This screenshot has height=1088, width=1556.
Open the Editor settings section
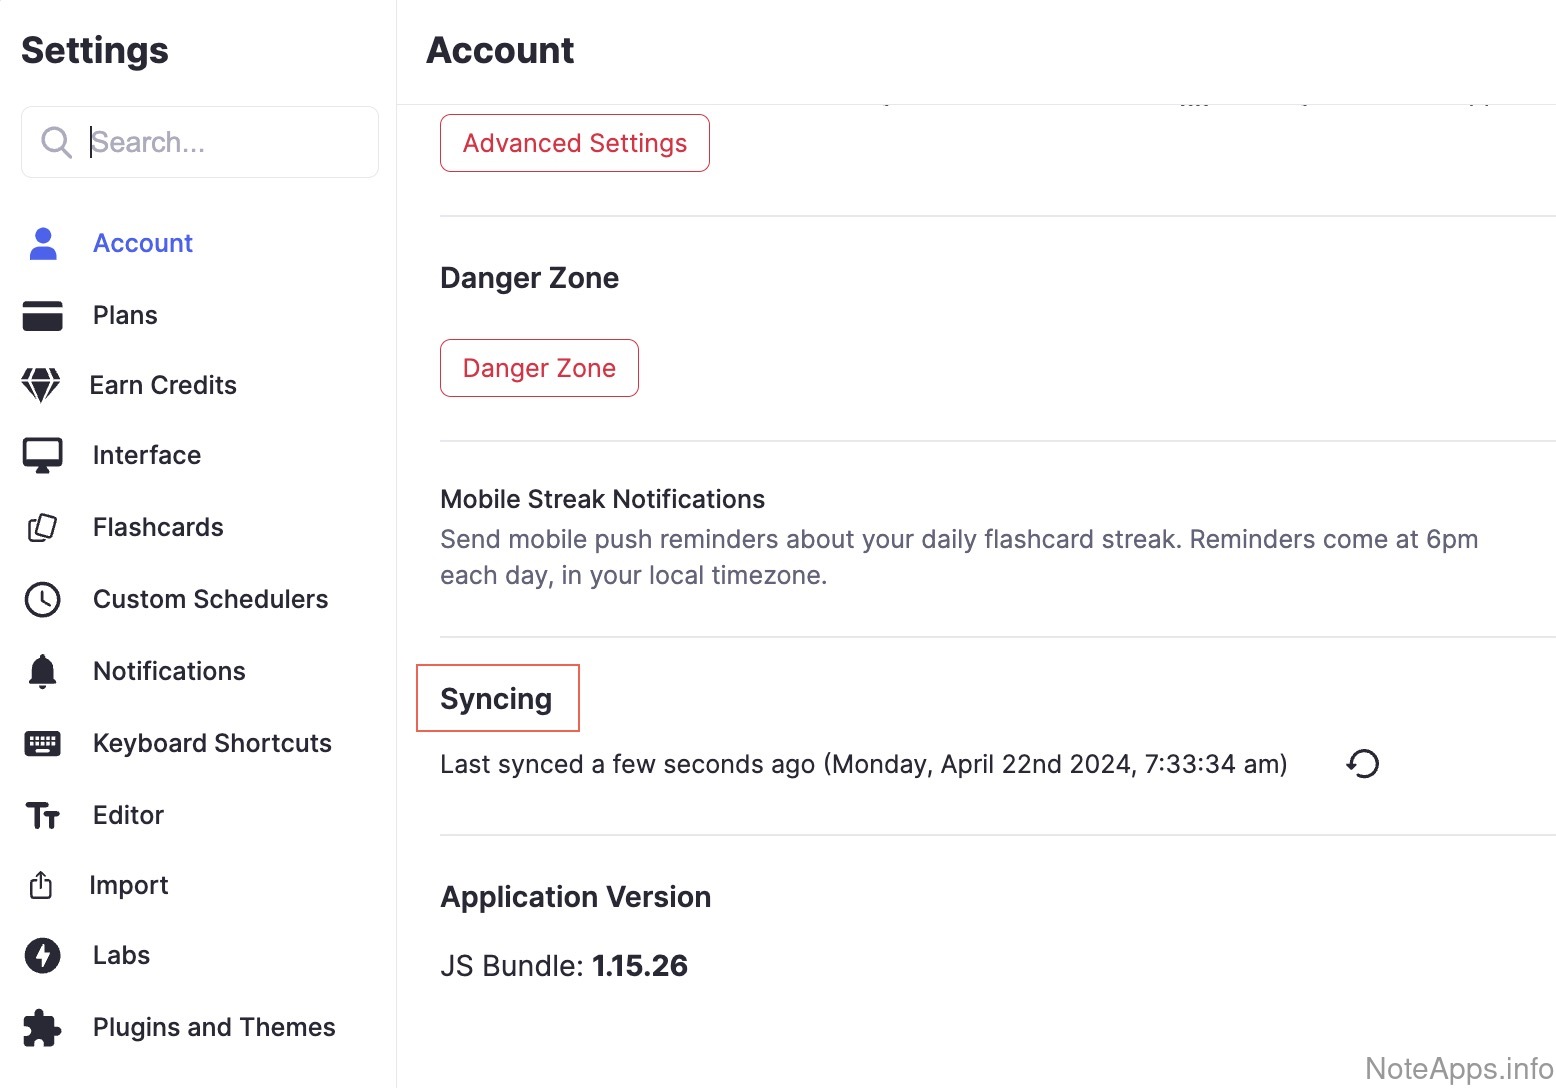128,815
